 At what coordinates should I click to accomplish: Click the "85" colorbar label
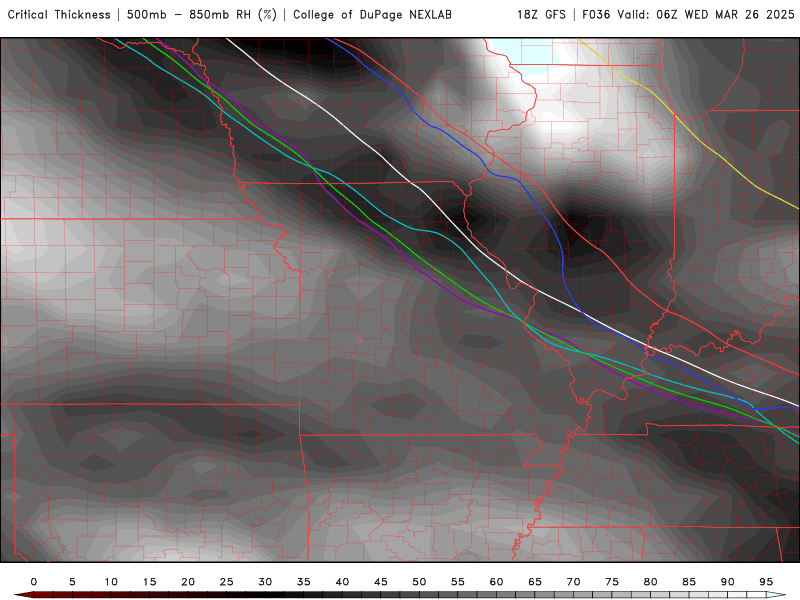pos(689,582)
